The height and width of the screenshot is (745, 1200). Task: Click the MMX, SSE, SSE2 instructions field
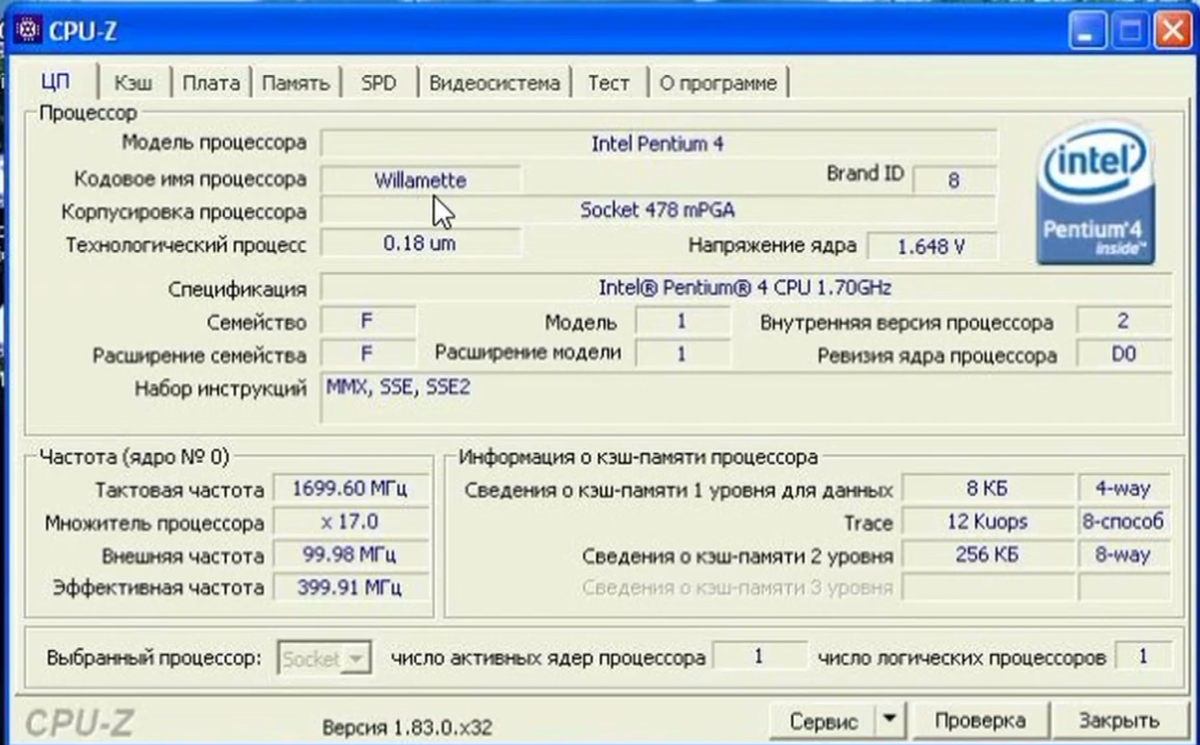(745, 398)
